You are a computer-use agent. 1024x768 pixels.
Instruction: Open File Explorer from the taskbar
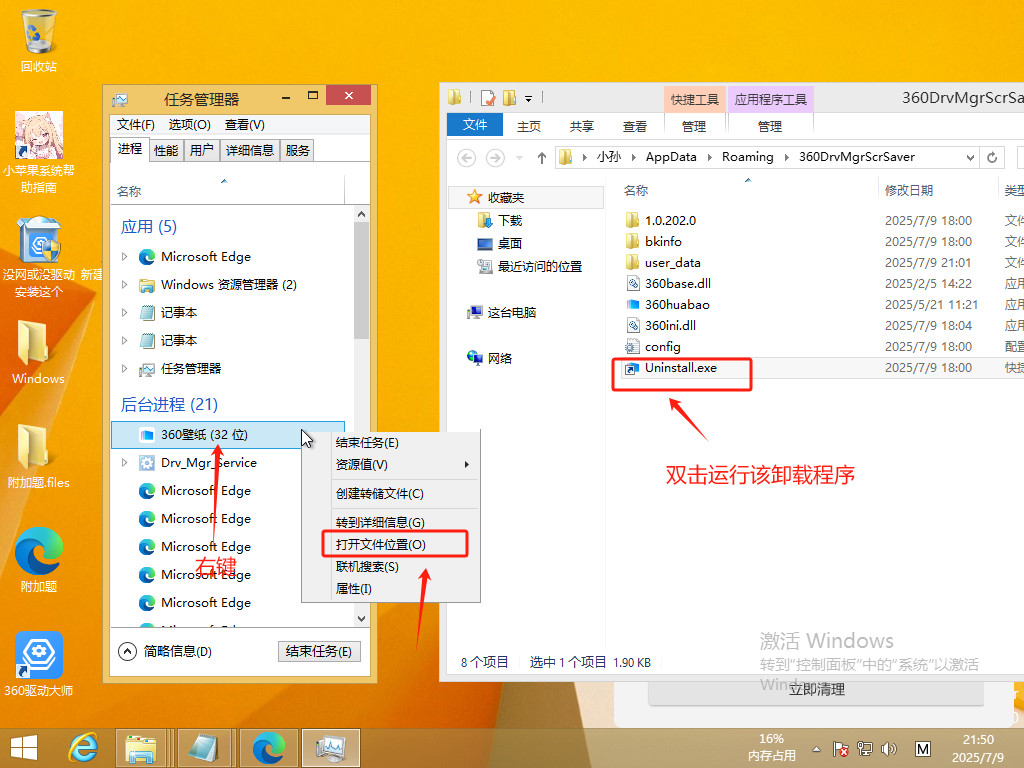(x=140, y=748)
